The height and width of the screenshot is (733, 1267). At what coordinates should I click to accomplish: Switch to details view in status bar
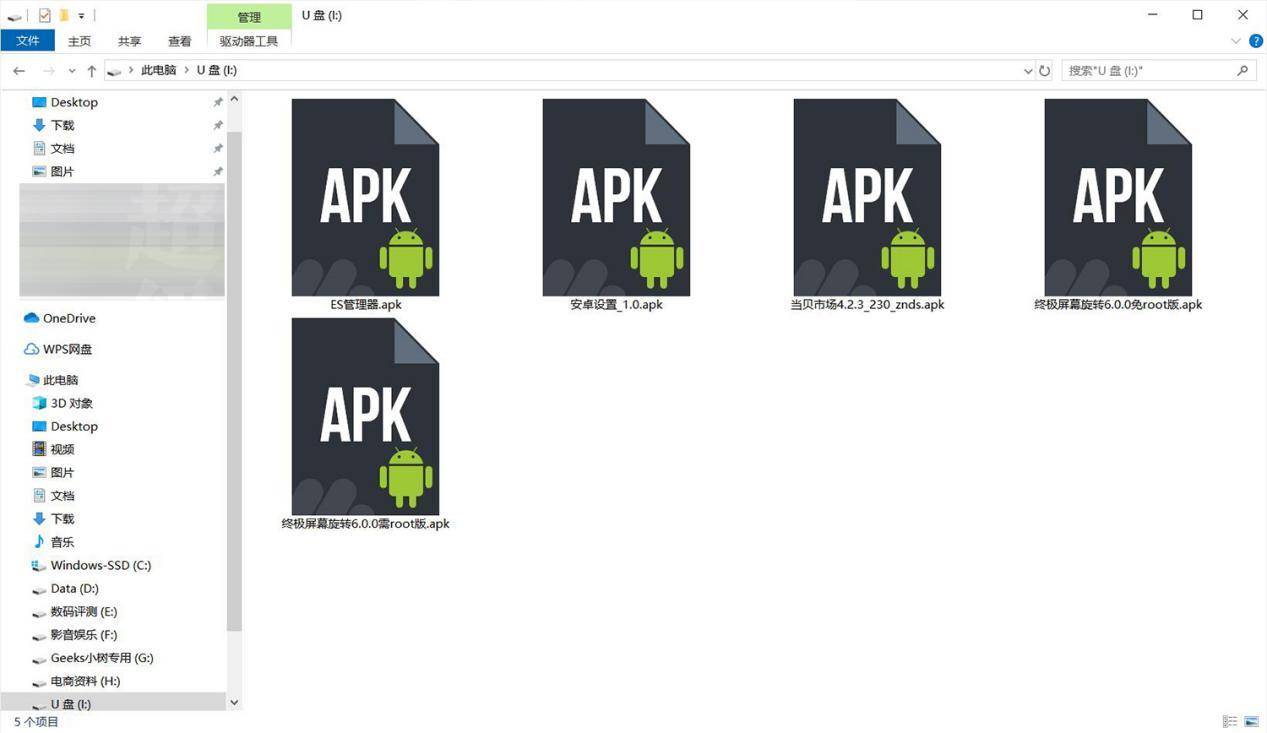pyautogui.click(x=1230, y=721)
